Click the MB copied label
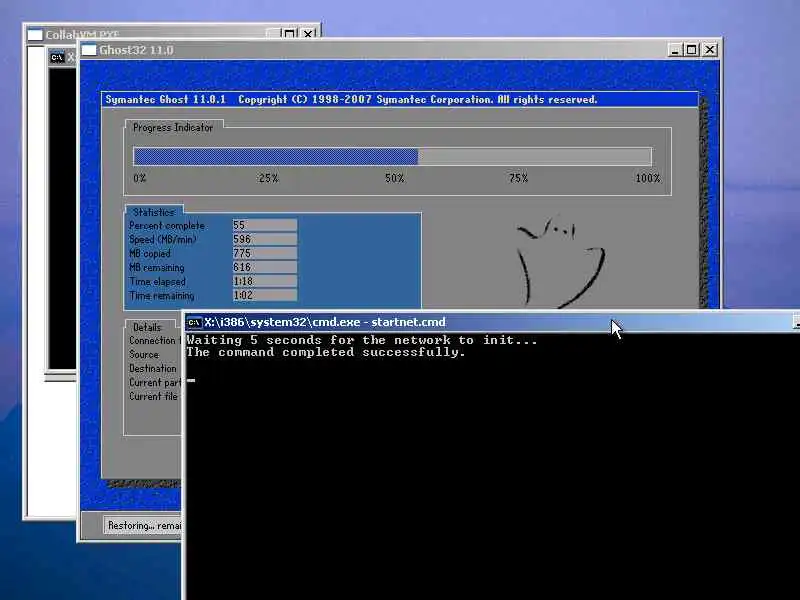 (x=149, y=254)
